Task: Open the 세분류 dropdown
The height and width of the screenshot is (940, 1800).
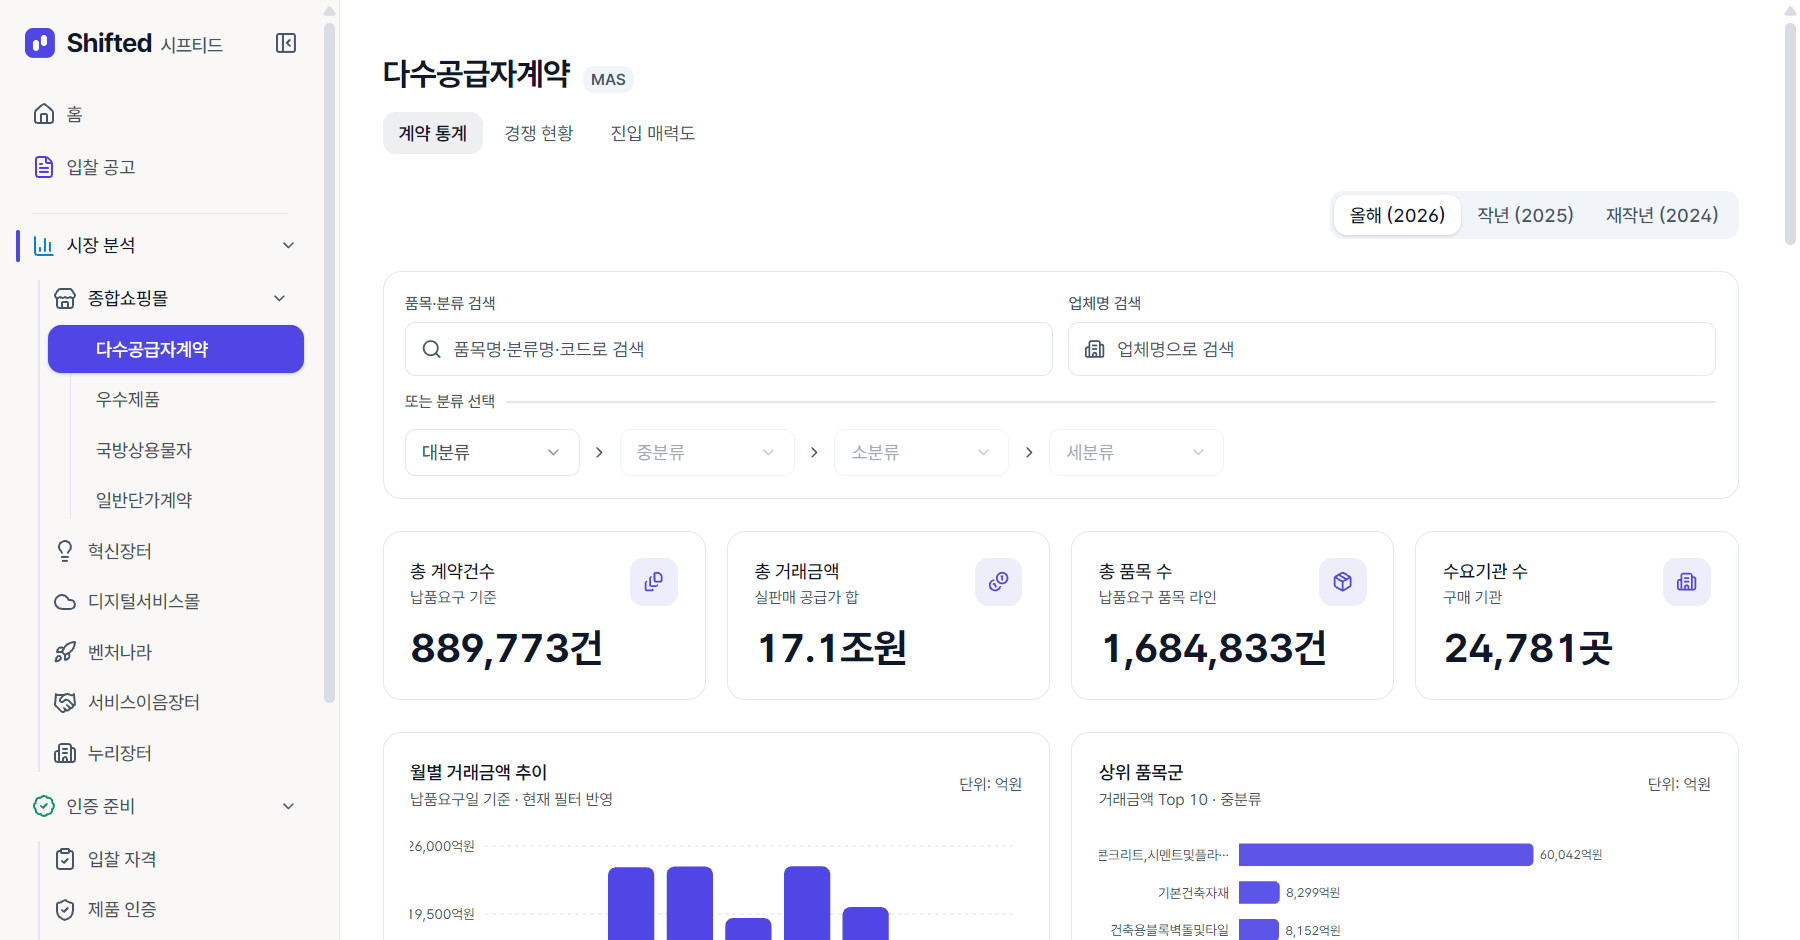Action: pyautogui.click(x=1136, y=452)
